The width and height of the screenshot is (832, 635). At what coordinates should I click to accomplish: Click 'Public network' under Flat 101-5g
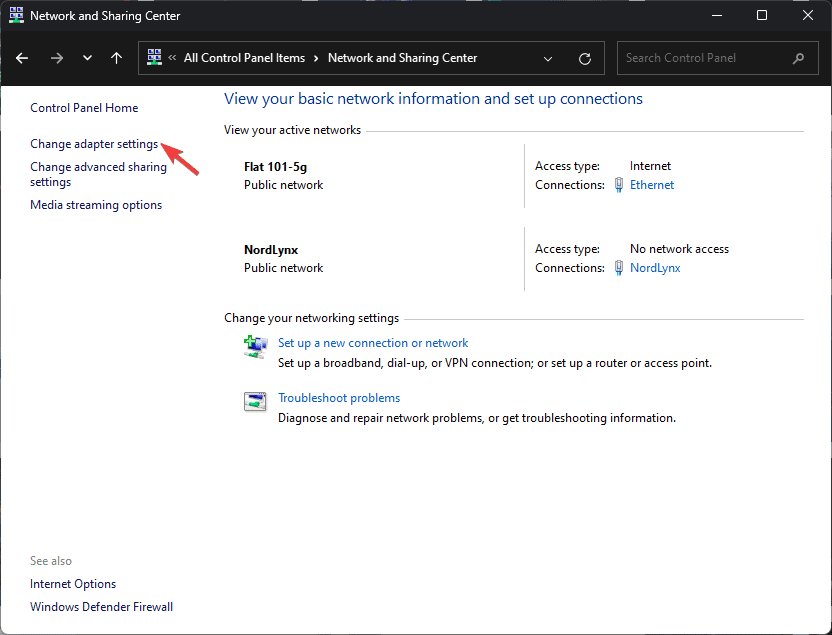point(283,185)
